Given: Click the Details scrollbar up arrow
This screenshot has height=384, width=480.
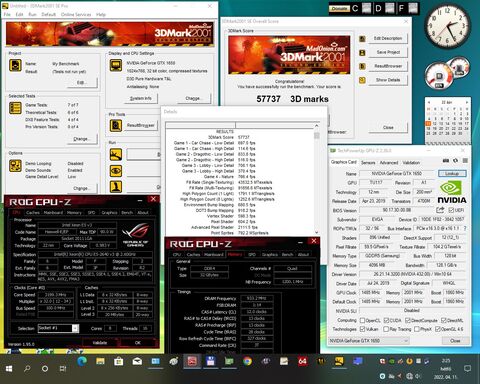Looking at the screenshot, I should click(316, 126).
